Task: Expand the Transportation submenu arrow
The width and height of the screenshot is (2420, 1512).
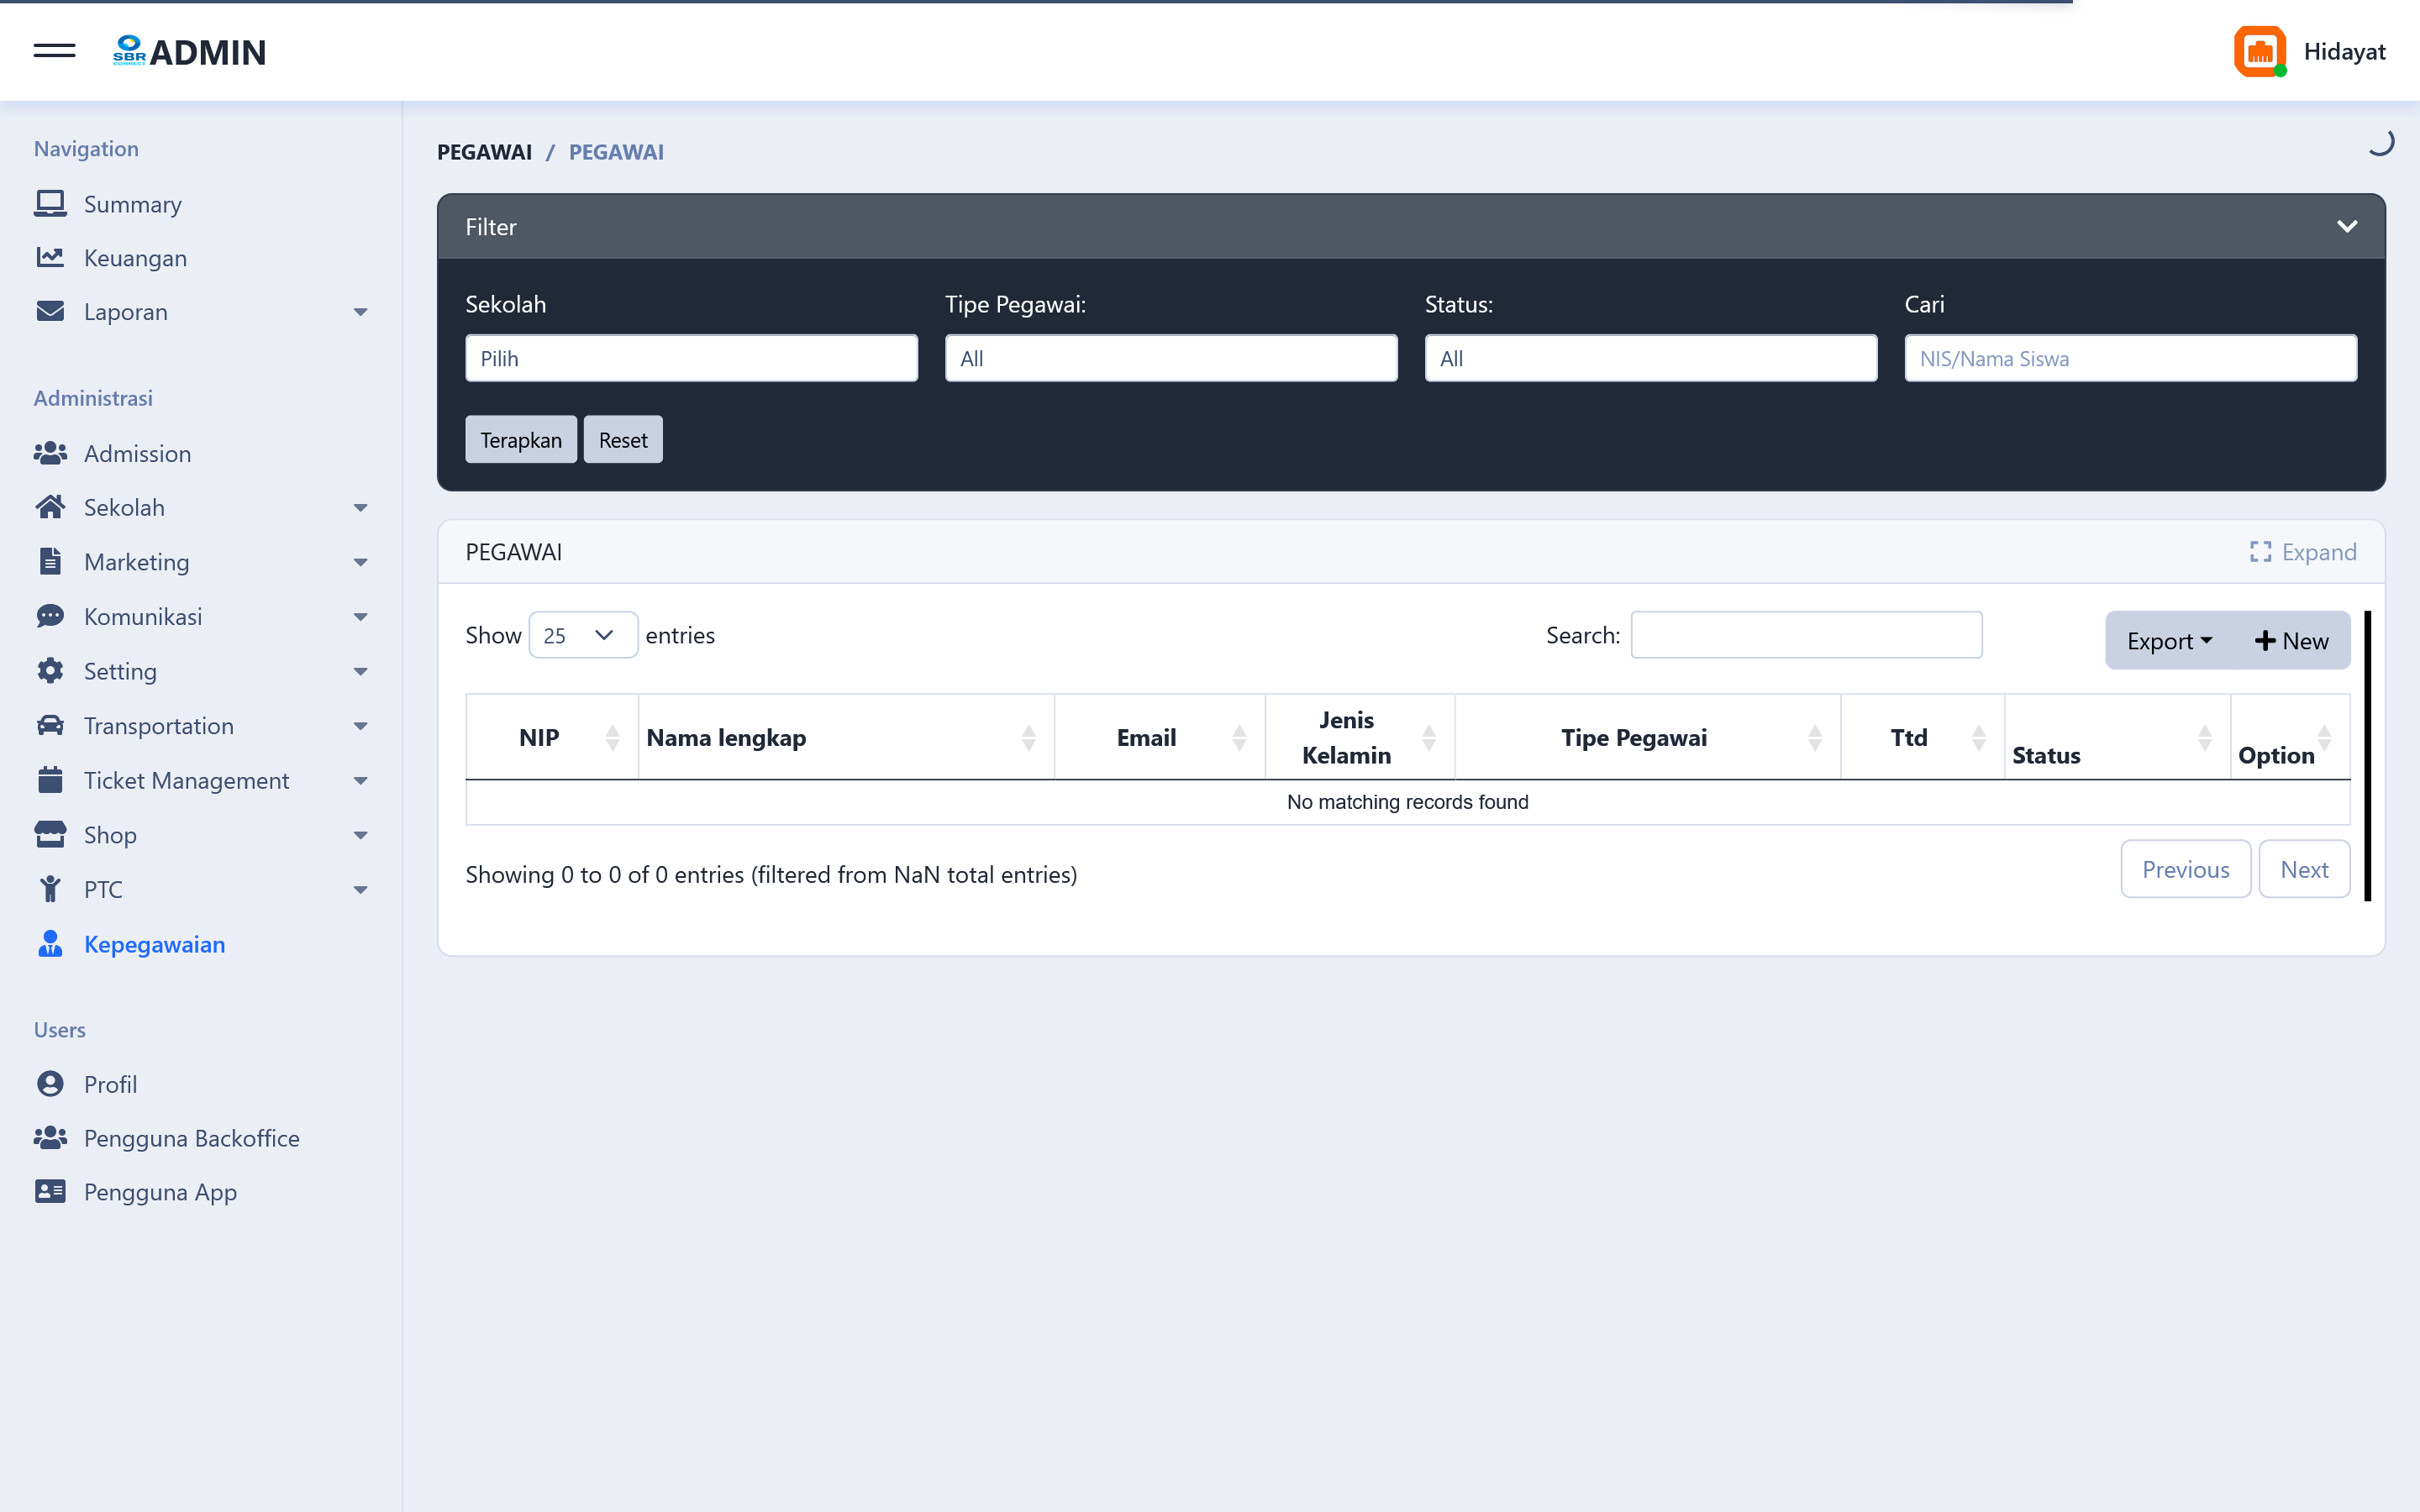Action: tap(361, 727)
